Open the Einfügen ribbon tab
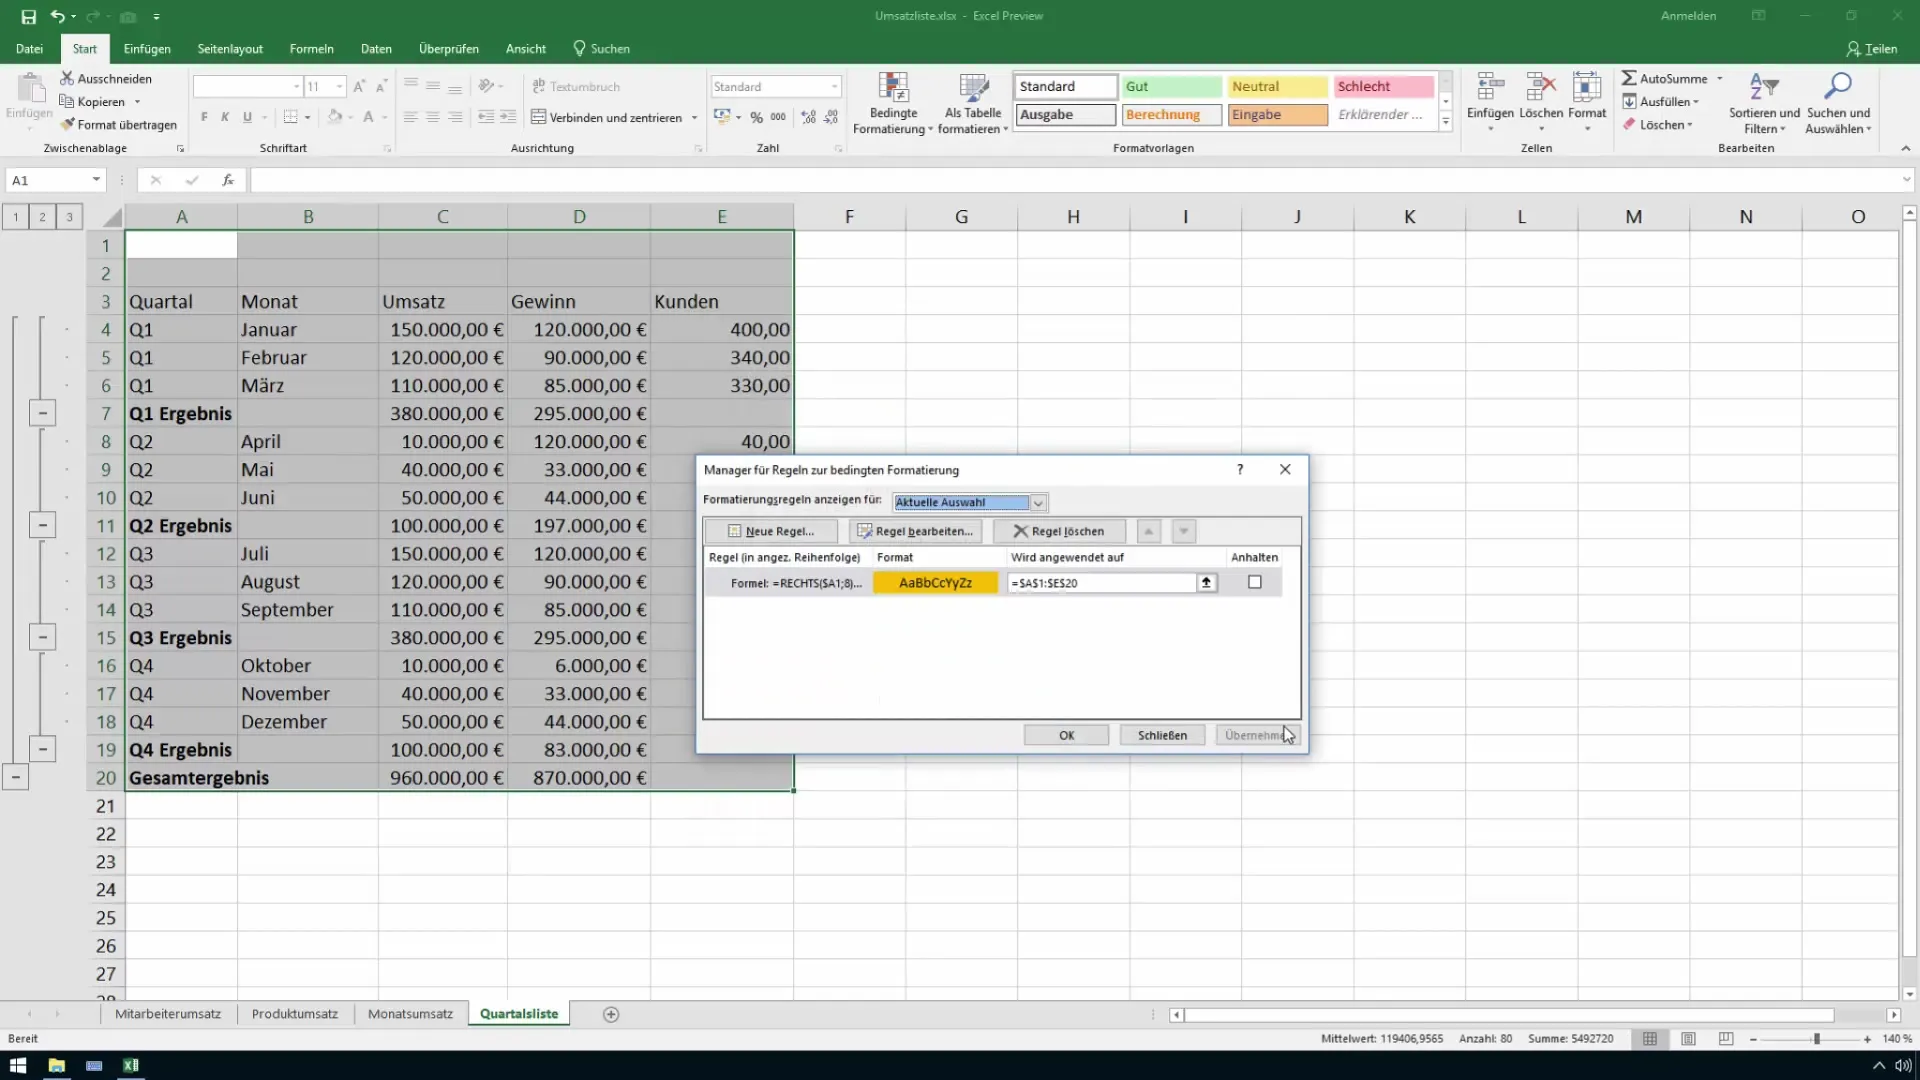Viewport: 1920px width, 1080px height. pos(147,48)
